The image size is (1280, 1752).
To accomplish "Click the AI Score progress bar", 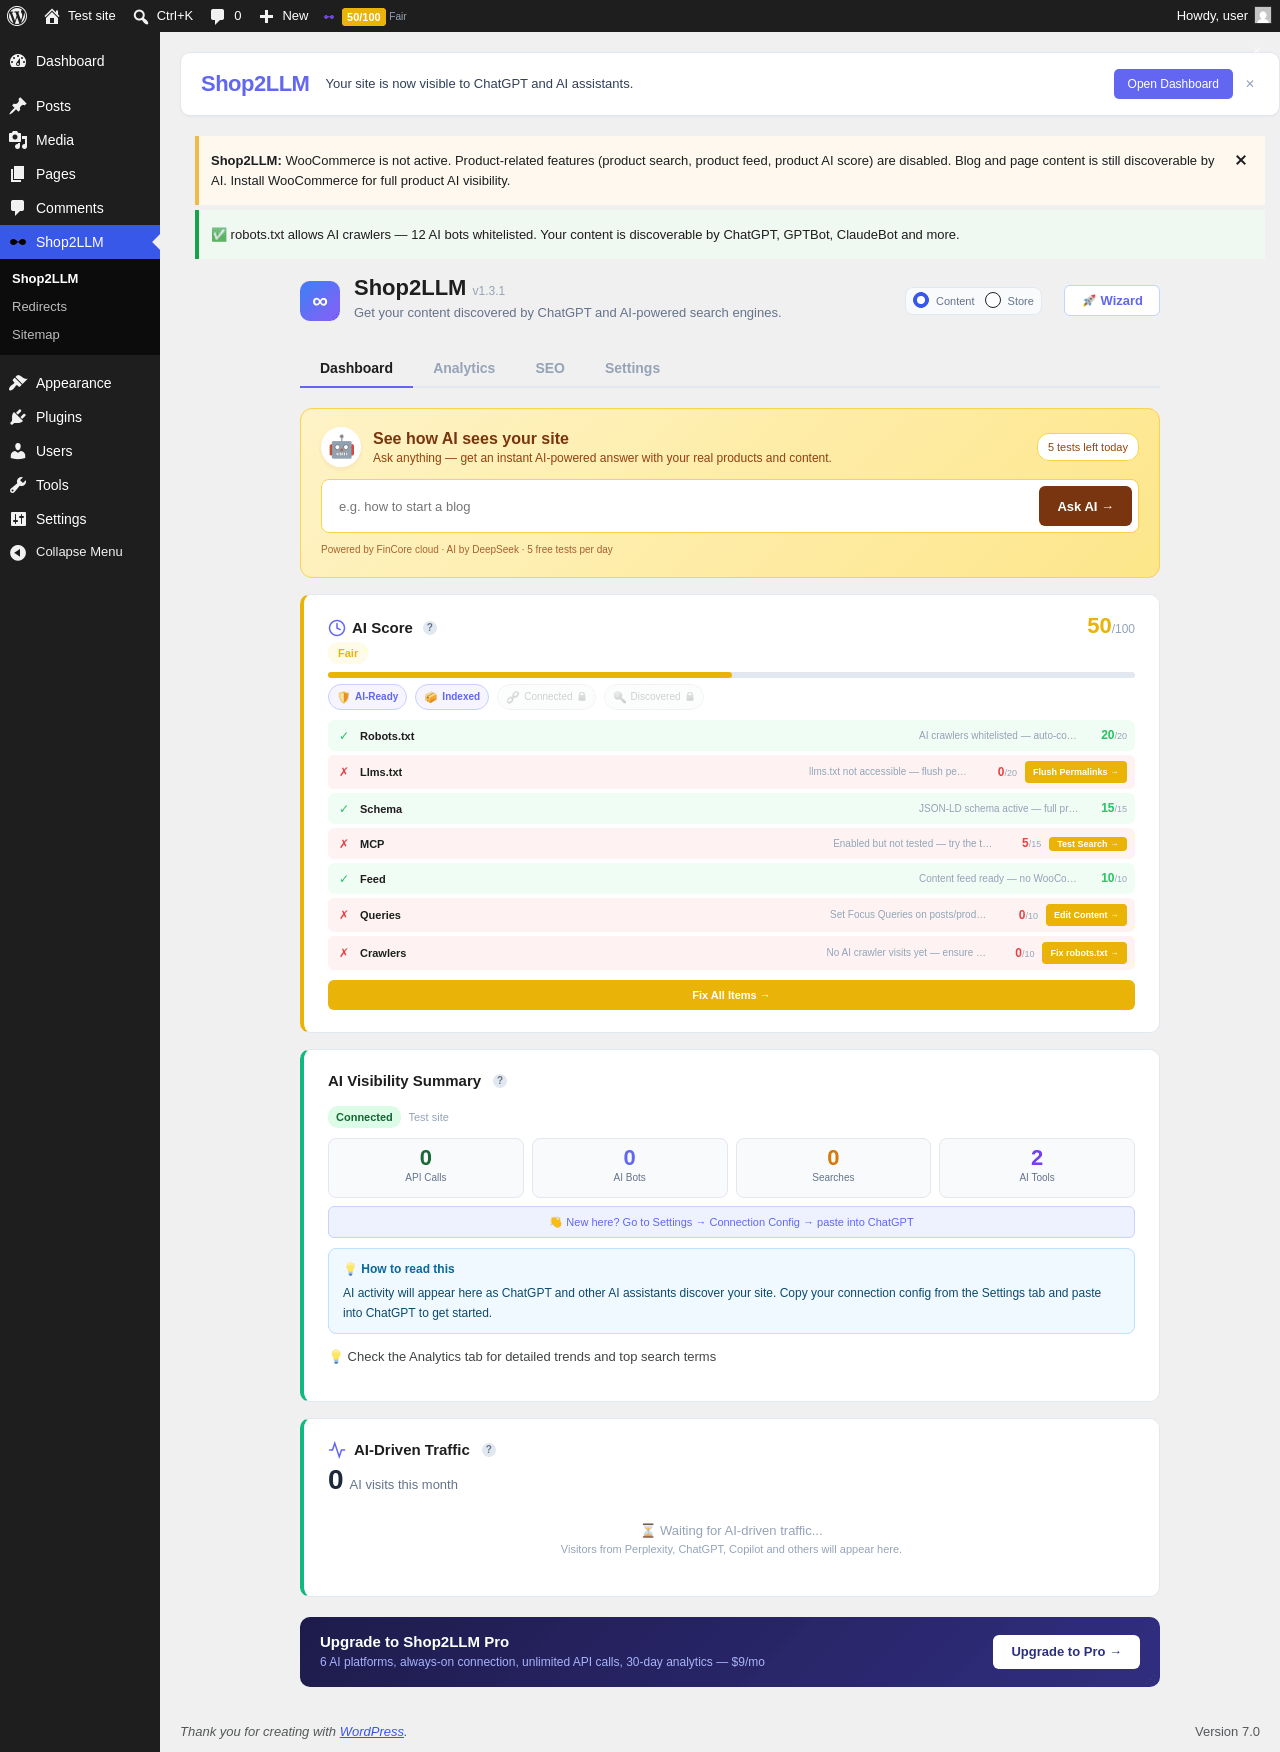I will (x=731, y=675).
